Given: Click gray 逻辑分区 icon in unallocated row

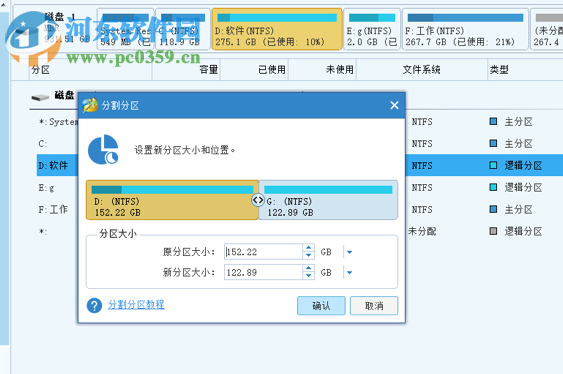Looking at the screenshot, I should [493, 231].
